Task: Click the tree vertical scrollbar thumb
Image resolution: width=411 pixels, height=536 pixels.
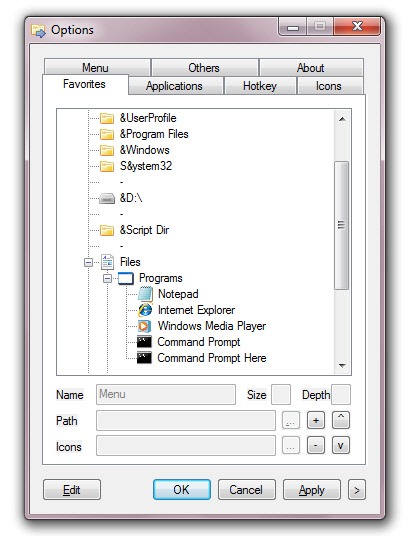Action: point(342,226)
